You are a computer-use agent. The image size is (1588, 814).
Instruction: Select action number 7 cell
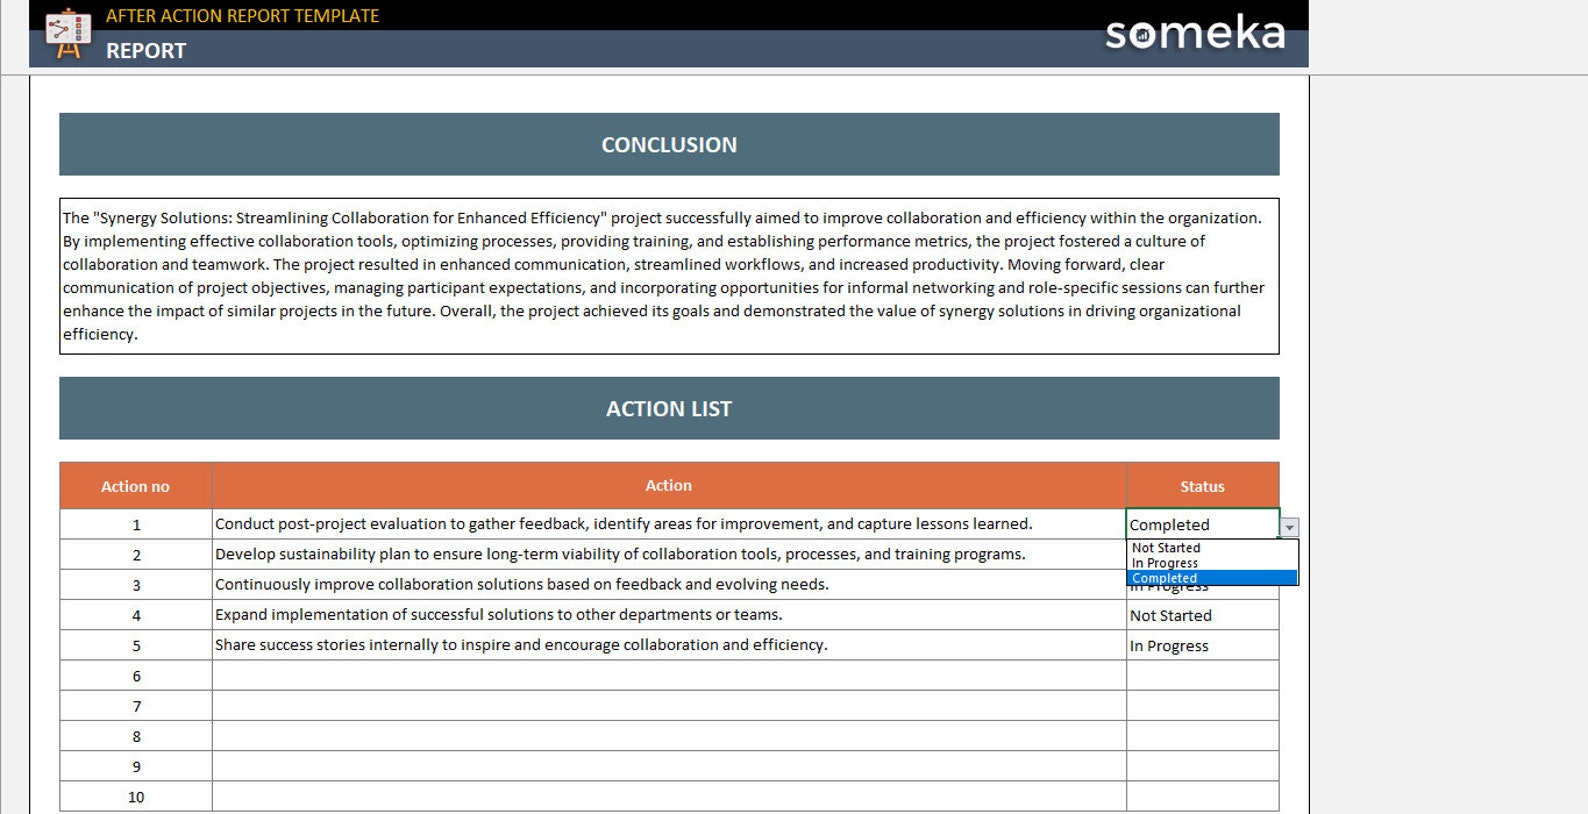coord(136,706)
